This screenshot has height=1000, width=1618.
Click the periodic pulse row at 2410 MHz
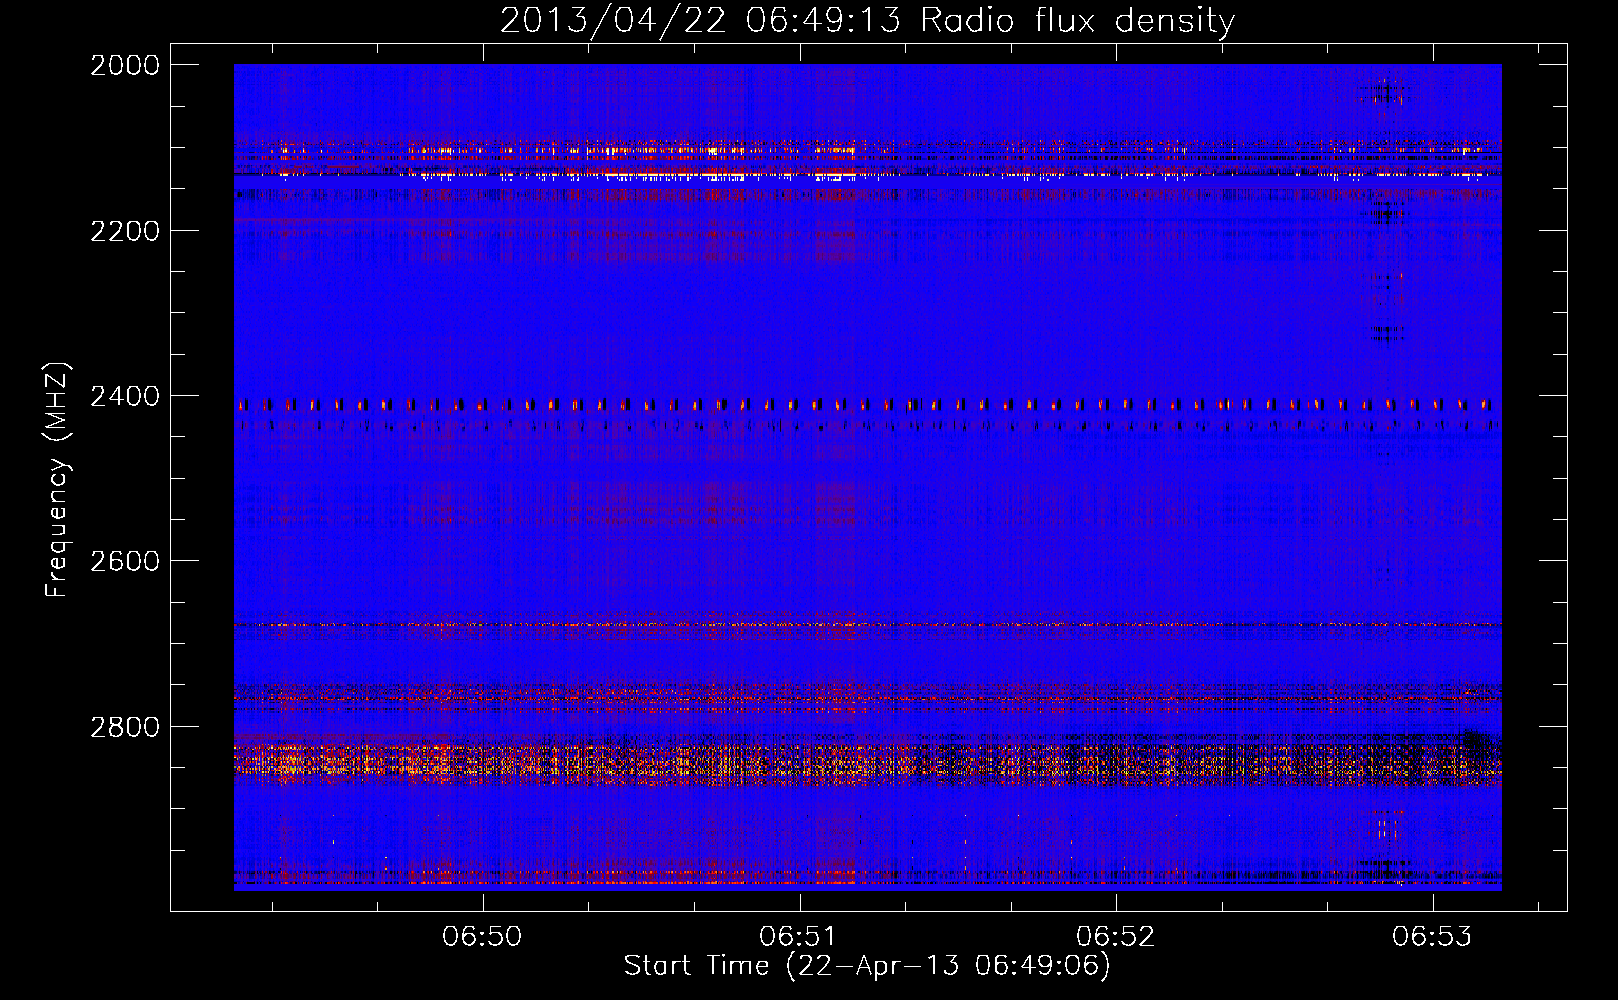click(867, 405)
